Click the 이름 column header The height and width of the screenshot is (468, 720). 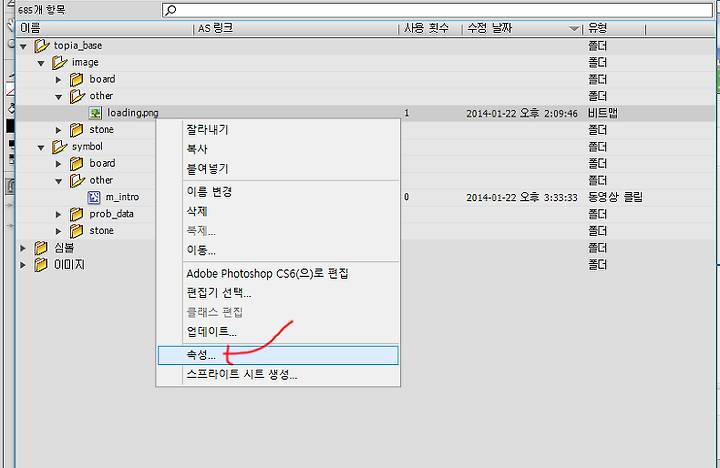[x=104, y=28]
